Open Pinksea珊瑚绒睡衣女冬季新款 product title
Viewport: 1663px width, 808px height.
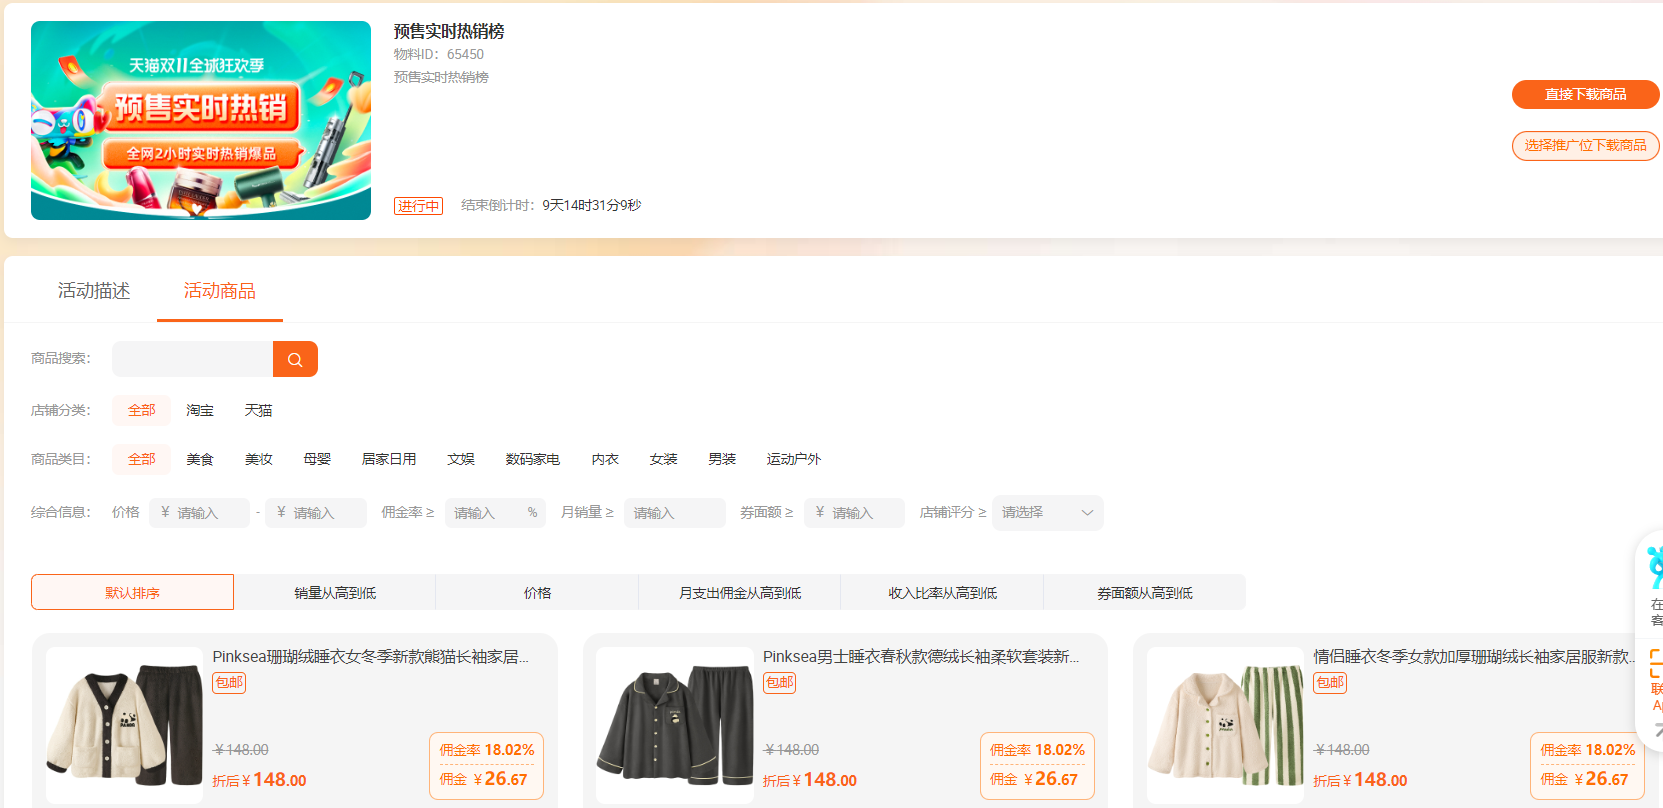[370, 657]
